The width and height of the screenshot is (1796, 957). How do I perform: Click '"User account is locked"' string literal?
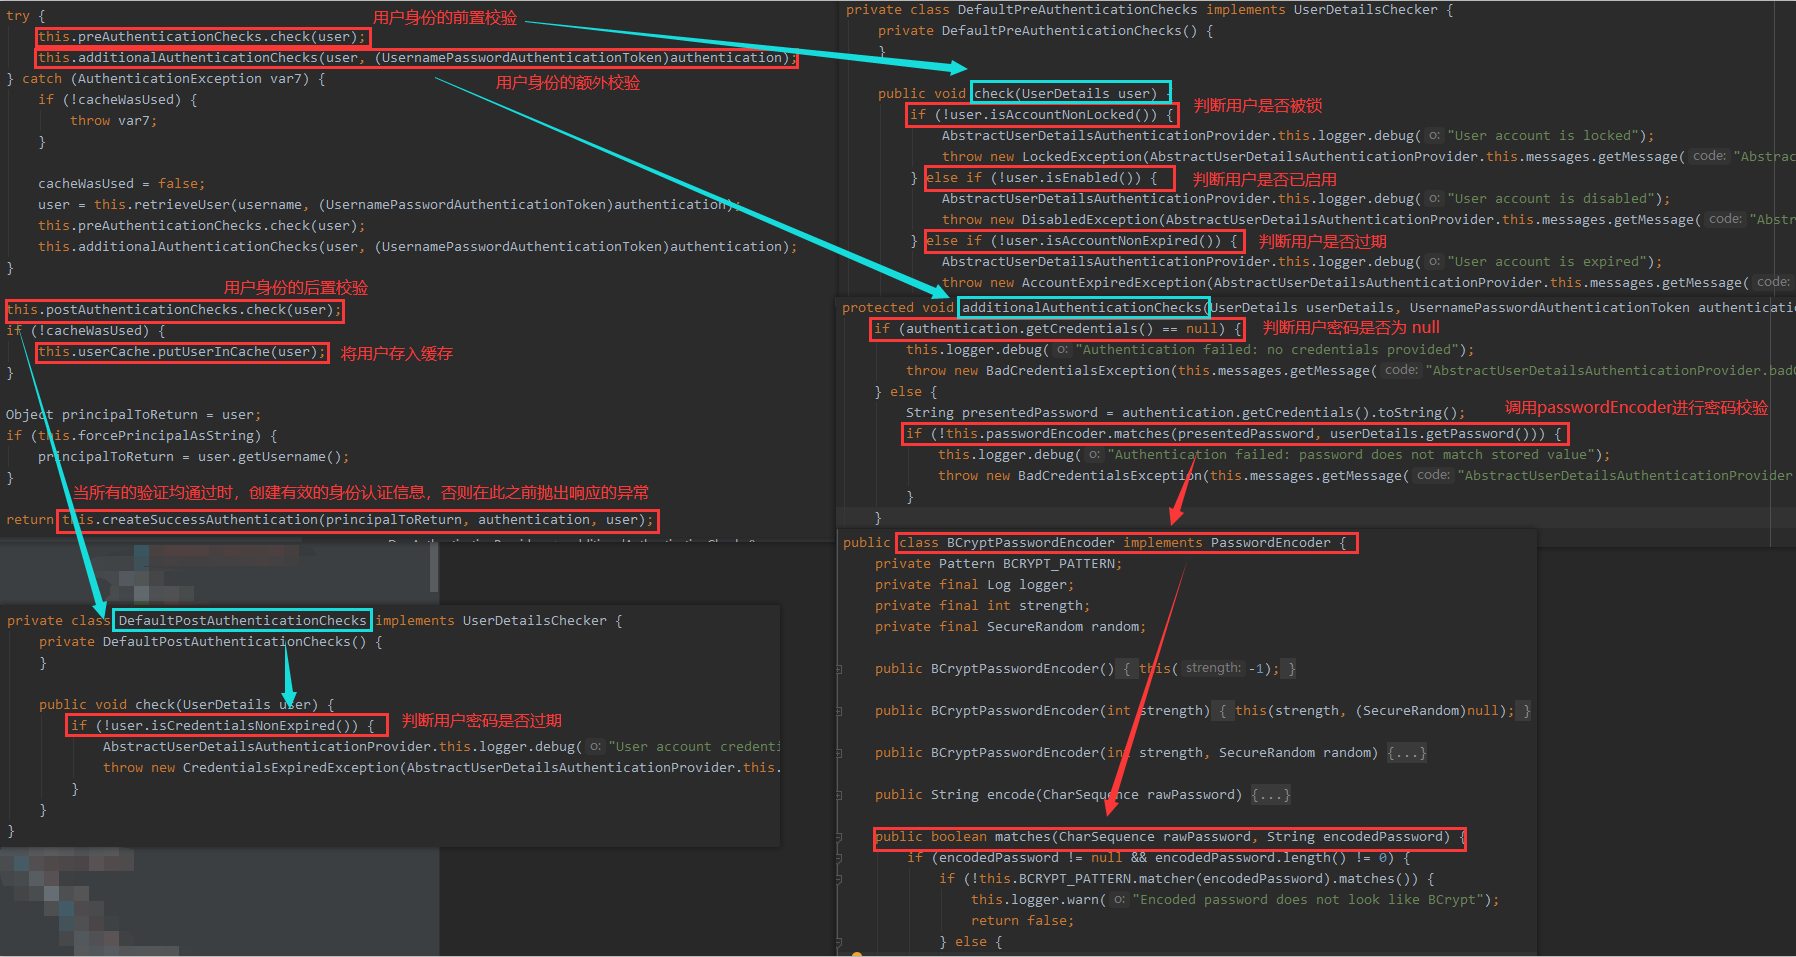coord(1541,136)
